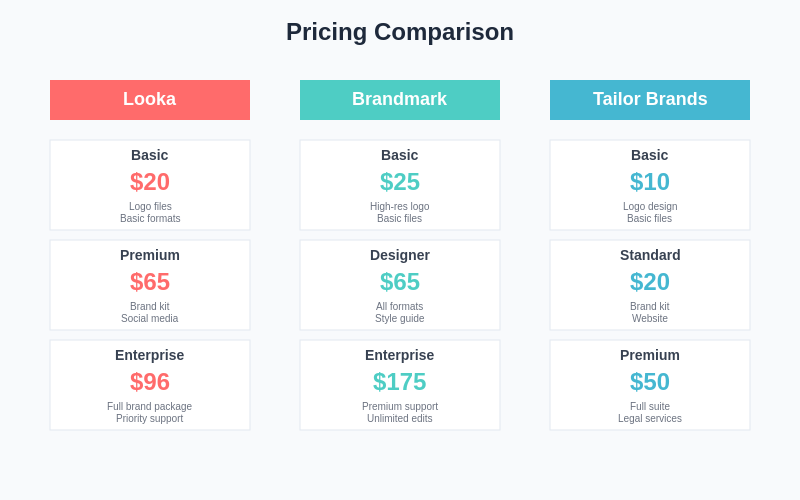Pick Brandmark's Basic plan card
The height and width of the screenshot is (500, 800).
(x=400, y=185)
